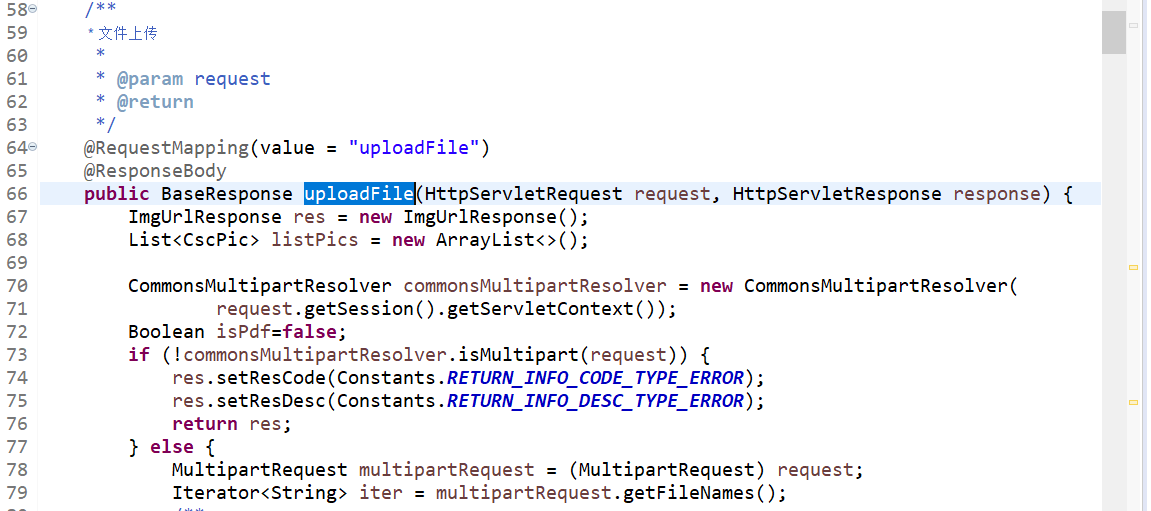Click the upper yellow warning marker in overview ruler
Viewport: 1151px width, 511px height.
coord(1134,268)
